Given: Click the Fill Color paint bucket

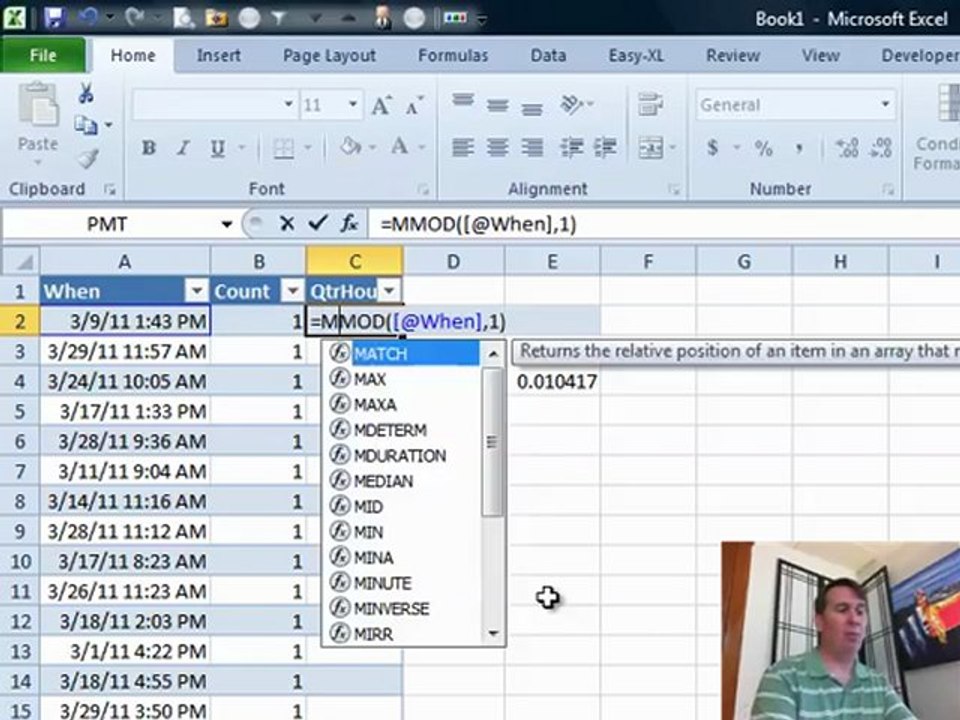Looking at the screenshot, I should [x=351, y=148].
